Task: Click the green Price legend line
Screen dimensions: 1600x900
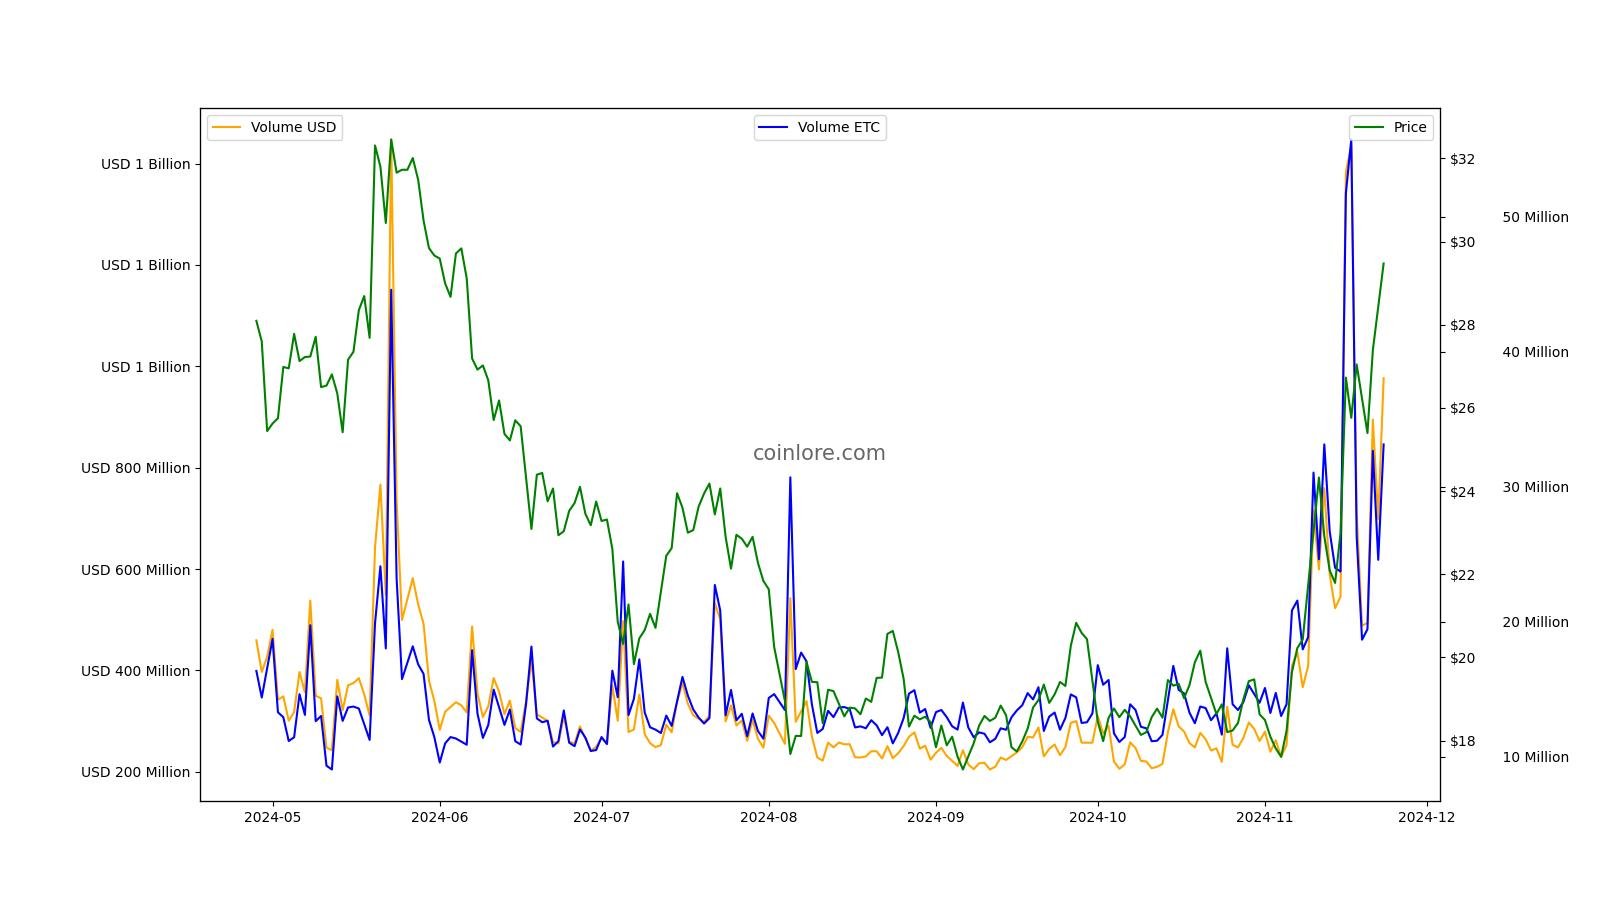Action: [1370, 128]
